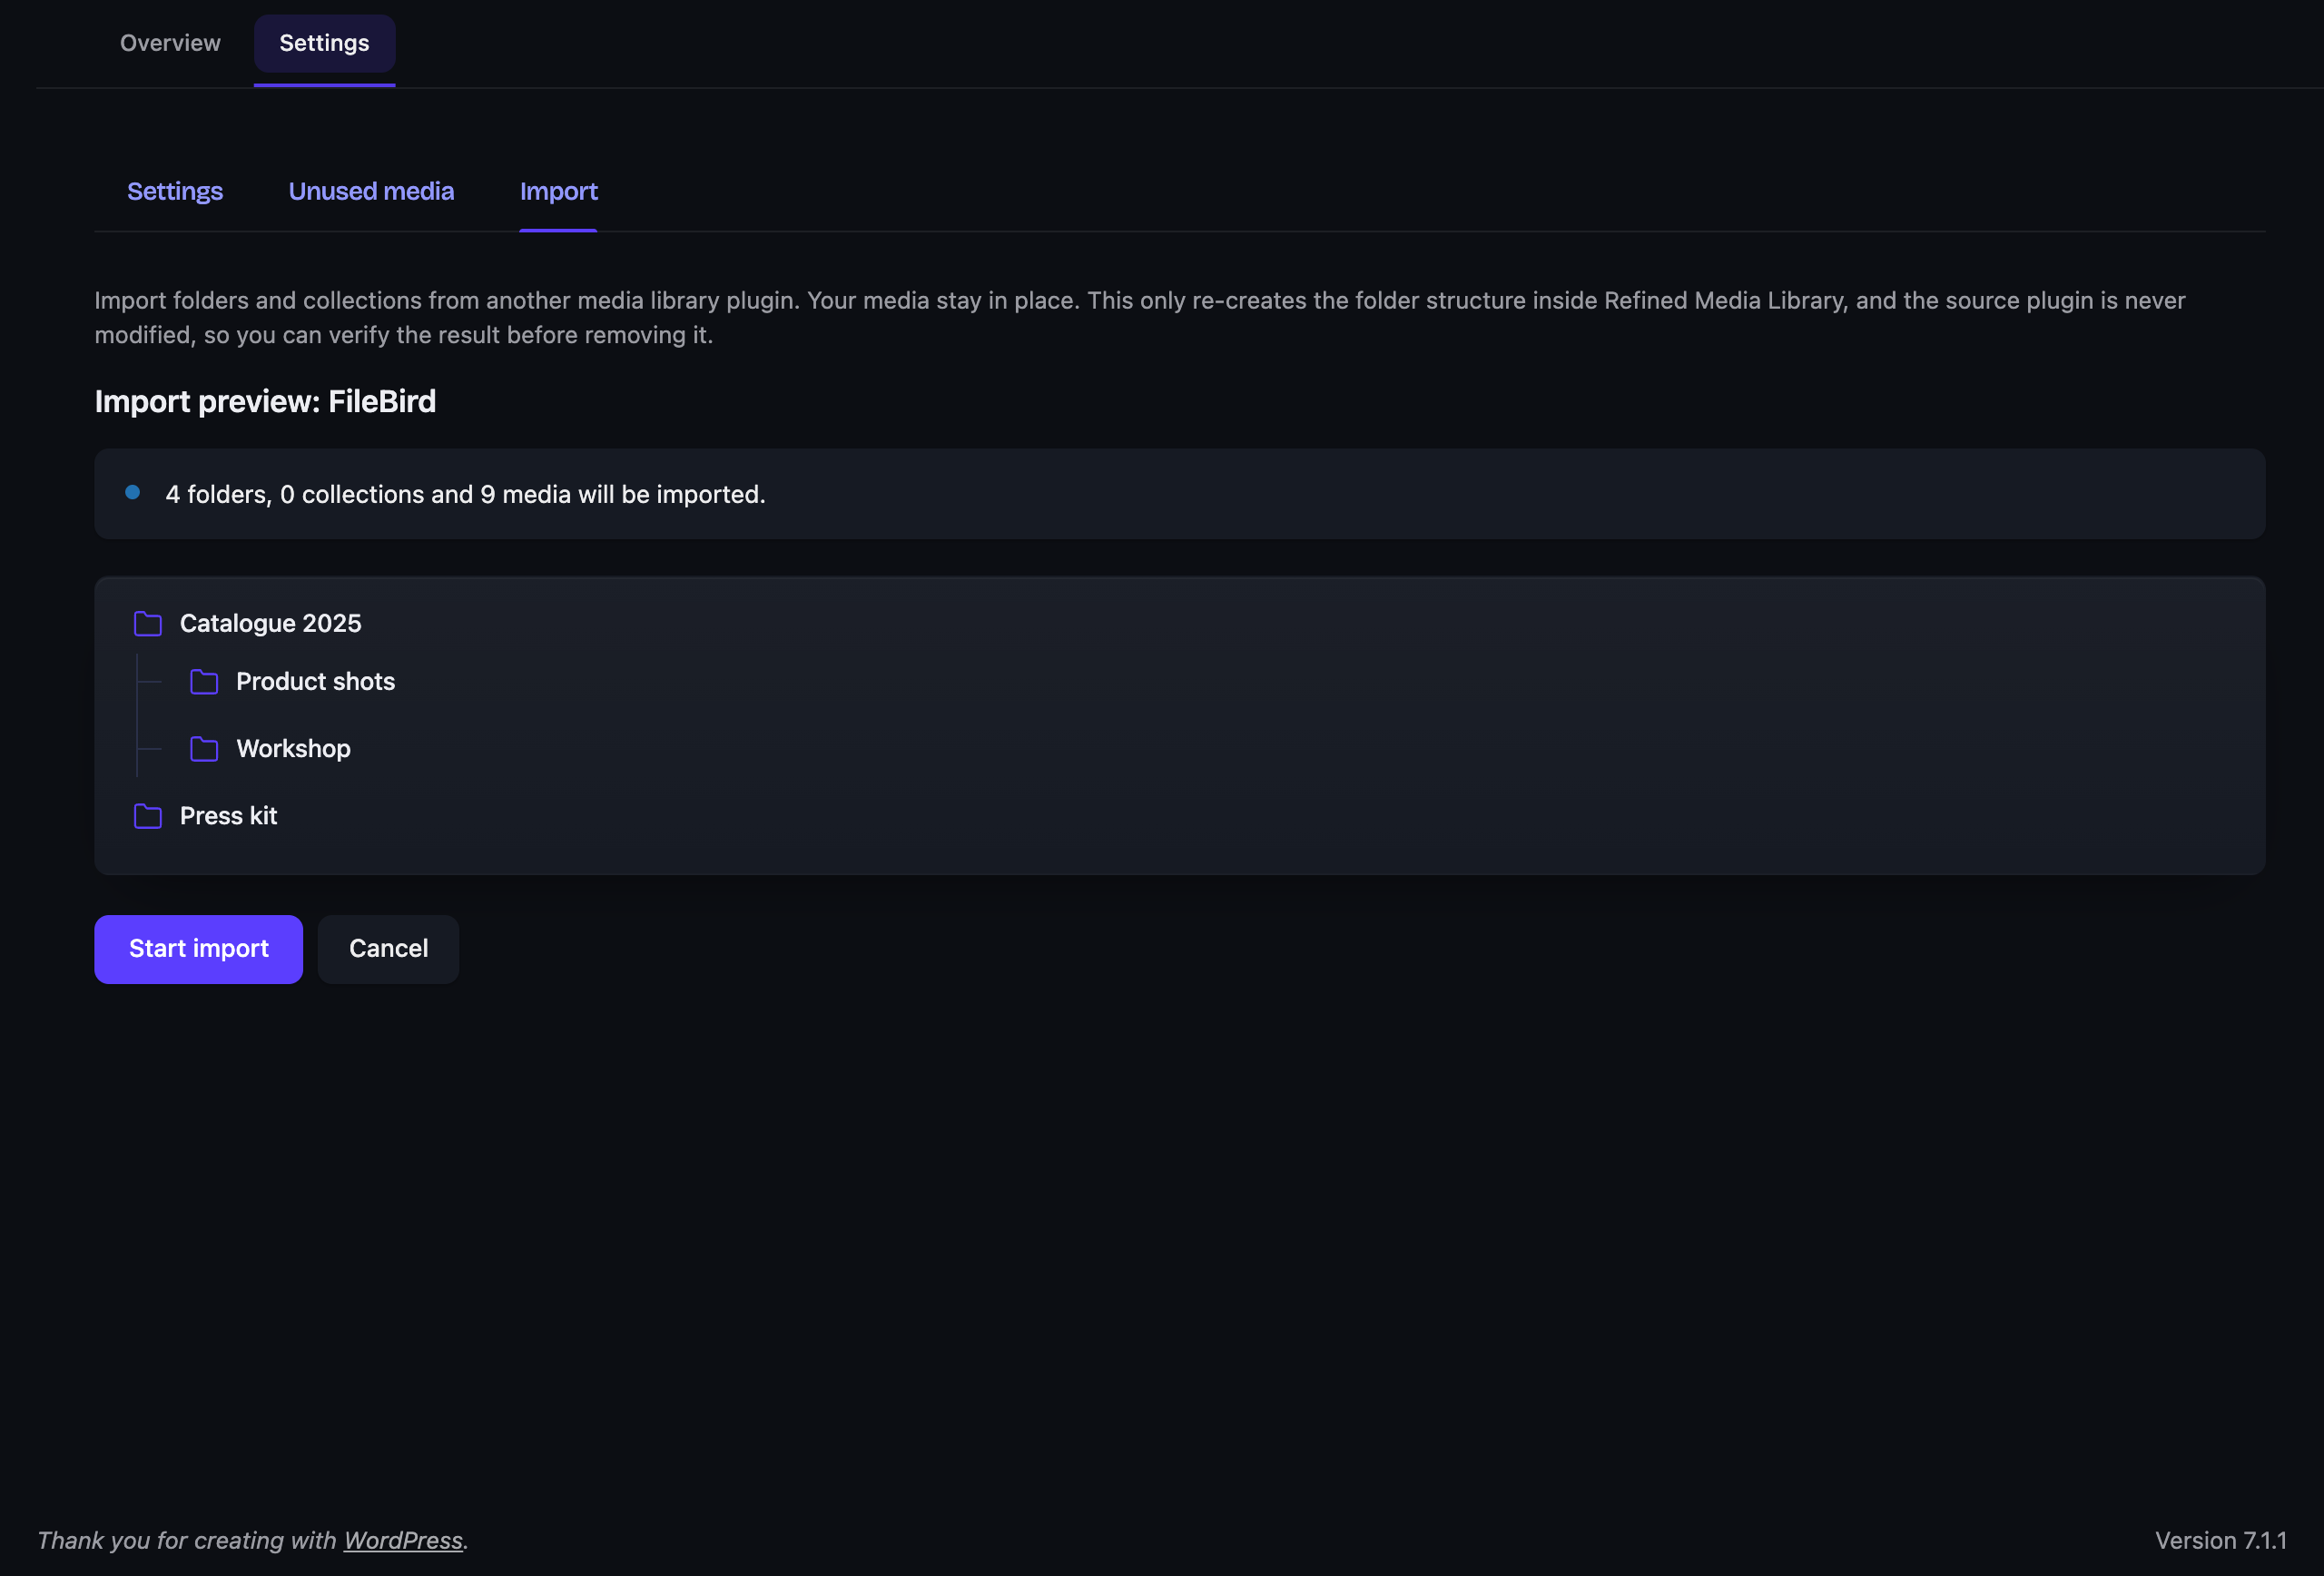Click the 'Import preview: FileBird' heading

[x=265, y=401]
